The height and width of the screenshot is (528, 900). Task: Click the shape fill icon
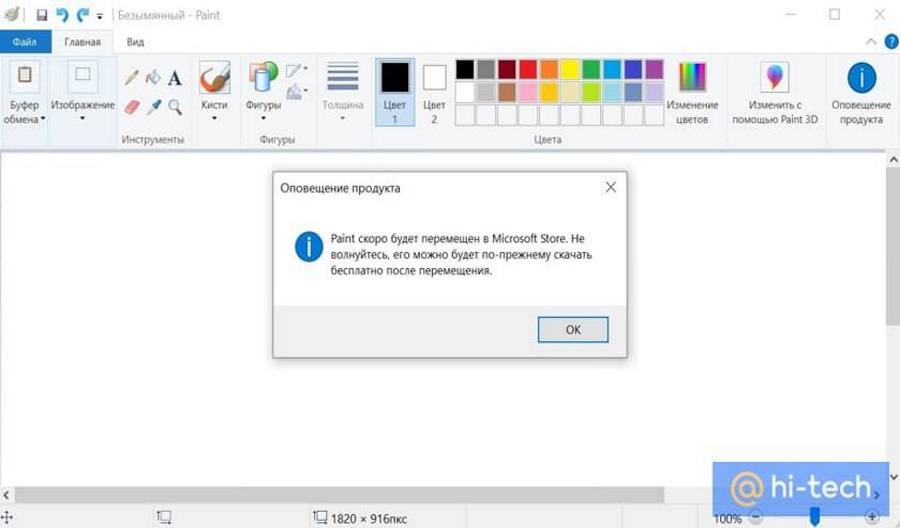pyautogui.click(x=295, y=91)
